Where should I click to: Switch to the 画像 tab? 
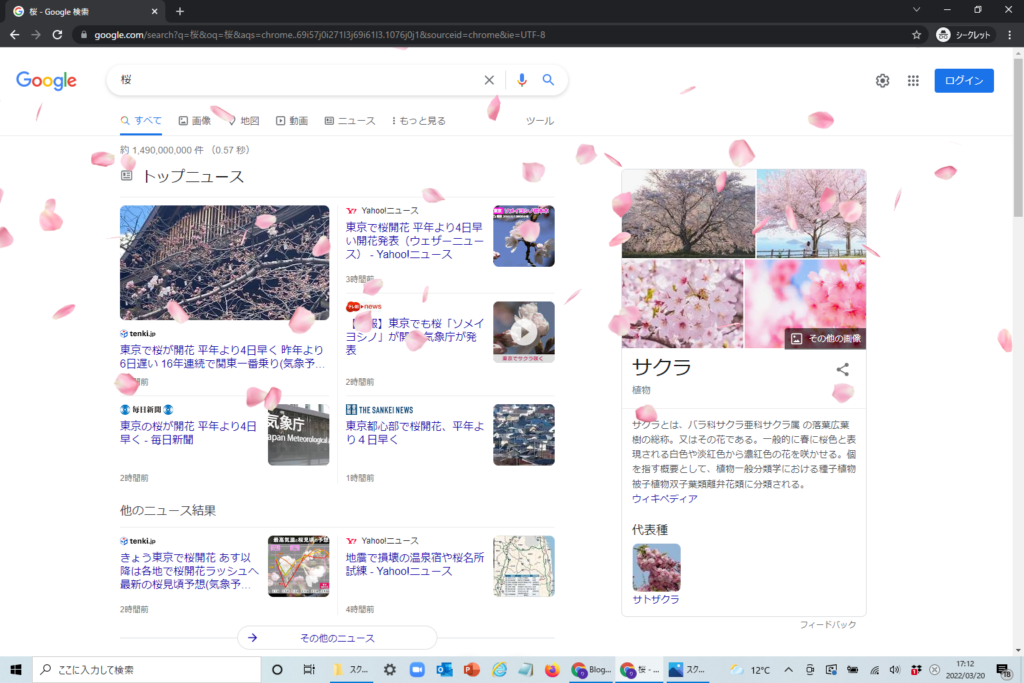(x=195, y=121)
